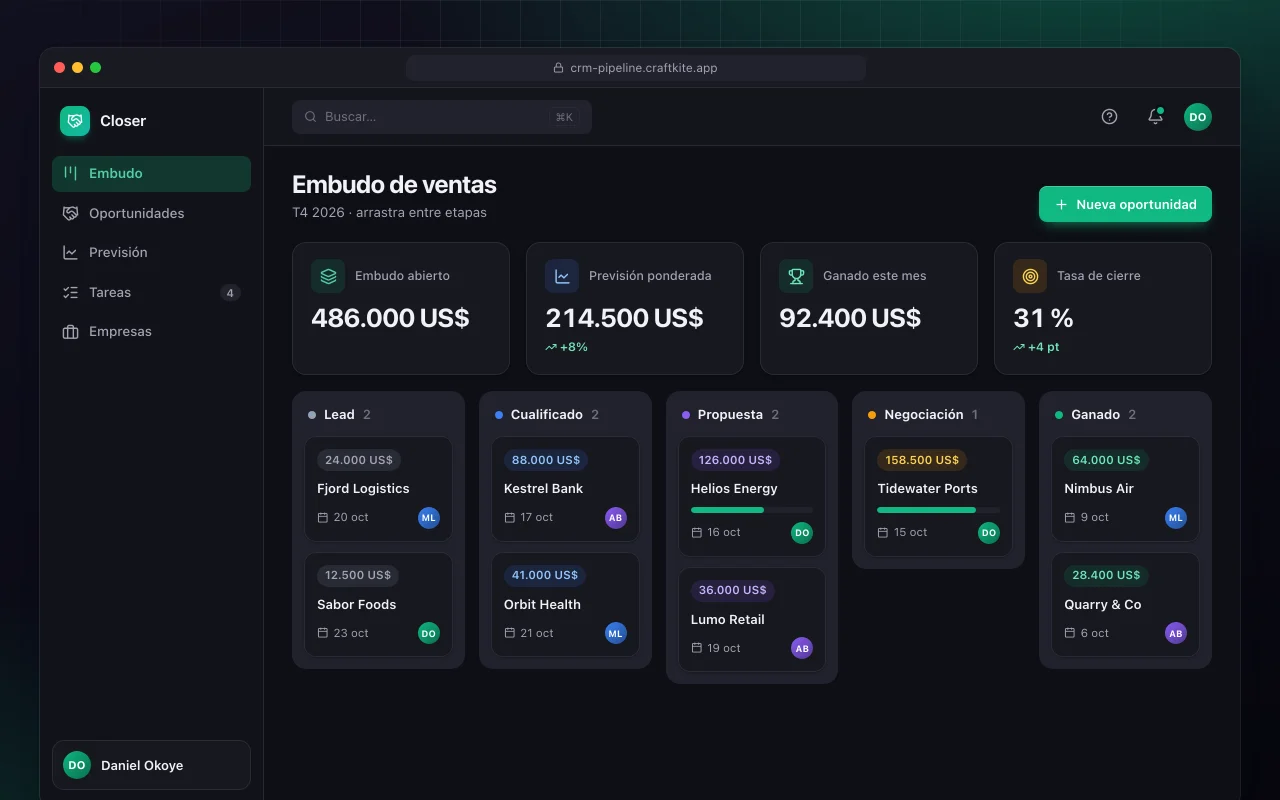Image resolution: width=1280 pixels, height=800 pixels.
Task: Open Empresas in the sidebar
Action: pyautogui.click(x=151, y=332)
